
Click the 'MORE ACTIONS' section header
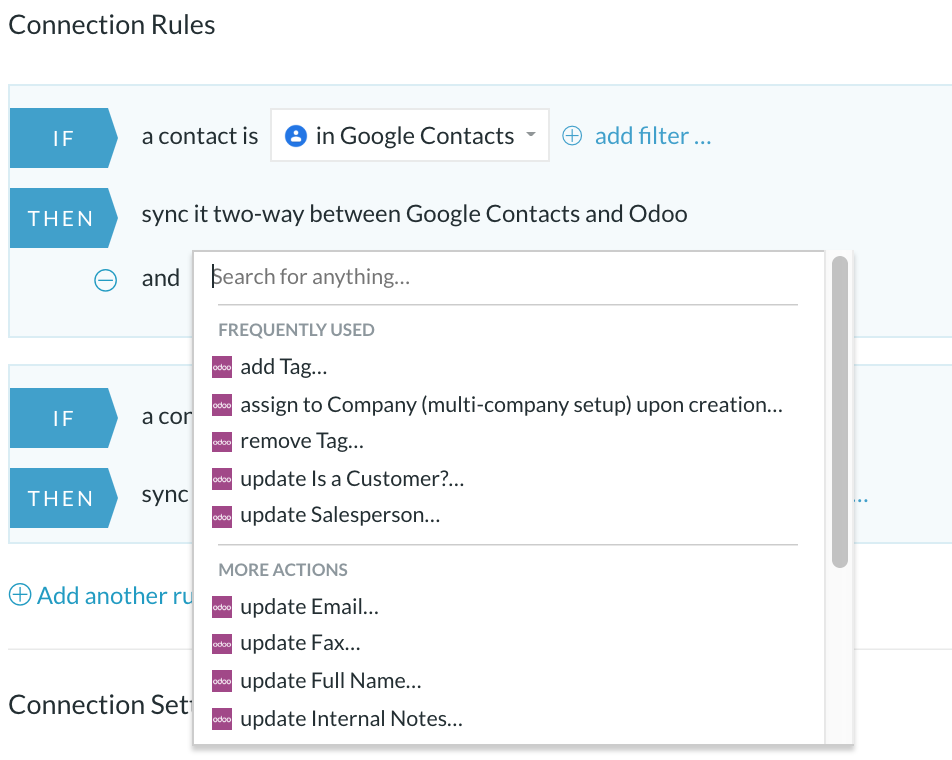pos(283,569)
